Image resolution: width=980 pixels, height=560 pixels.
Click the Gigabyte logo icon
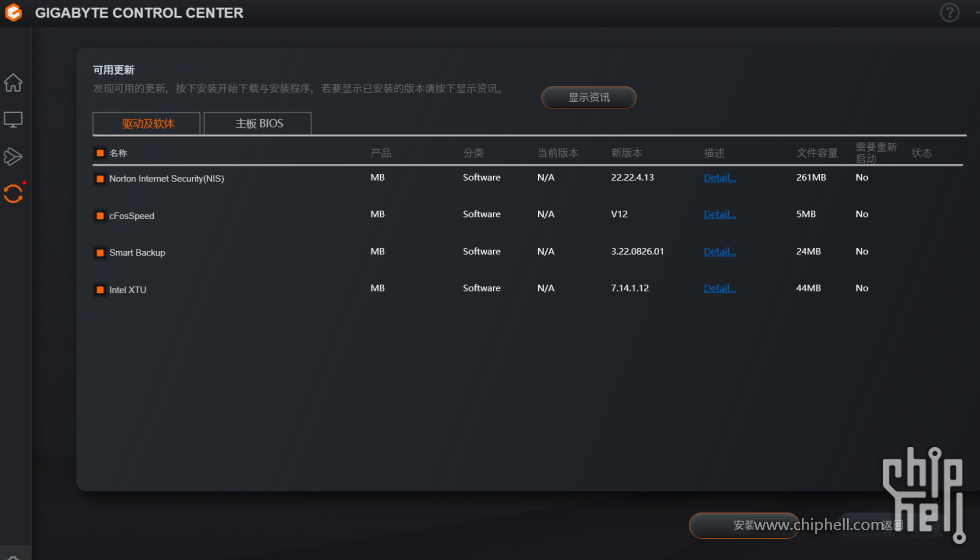tap(13, 12)
